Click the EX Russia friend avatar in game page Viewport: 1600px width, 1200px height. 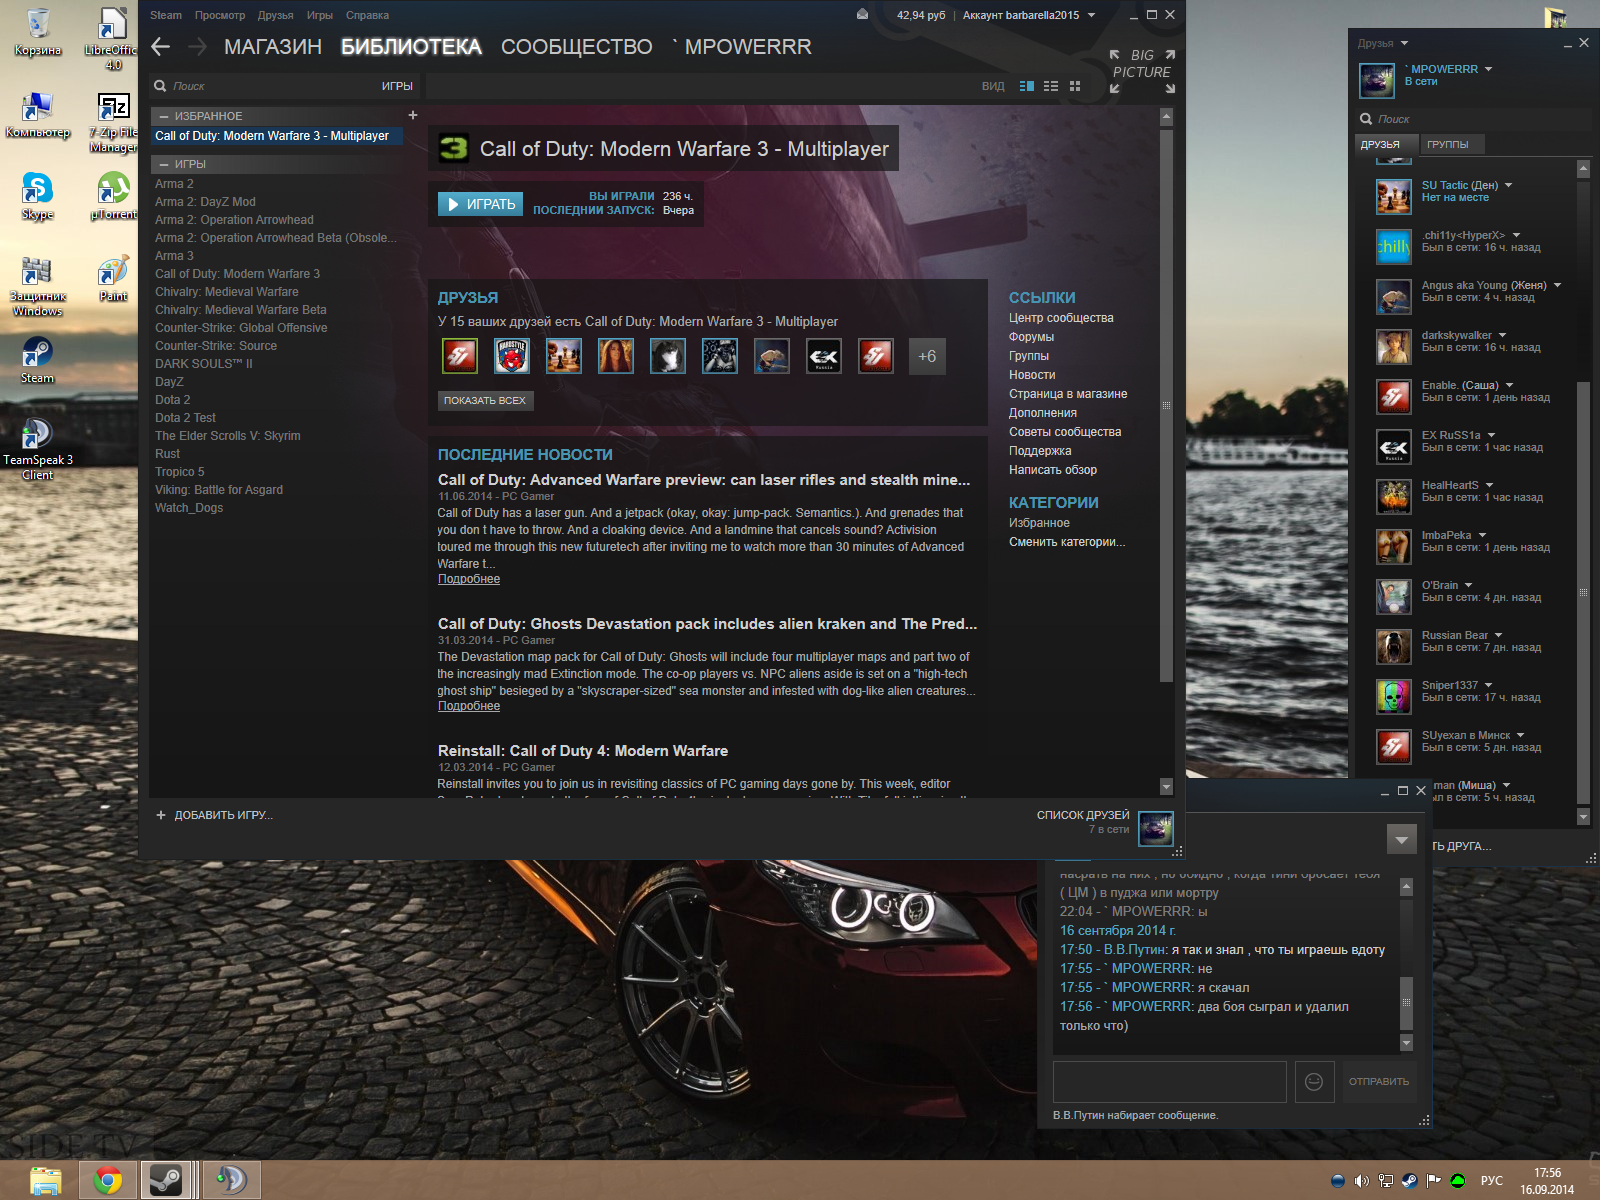coord(824,356)
